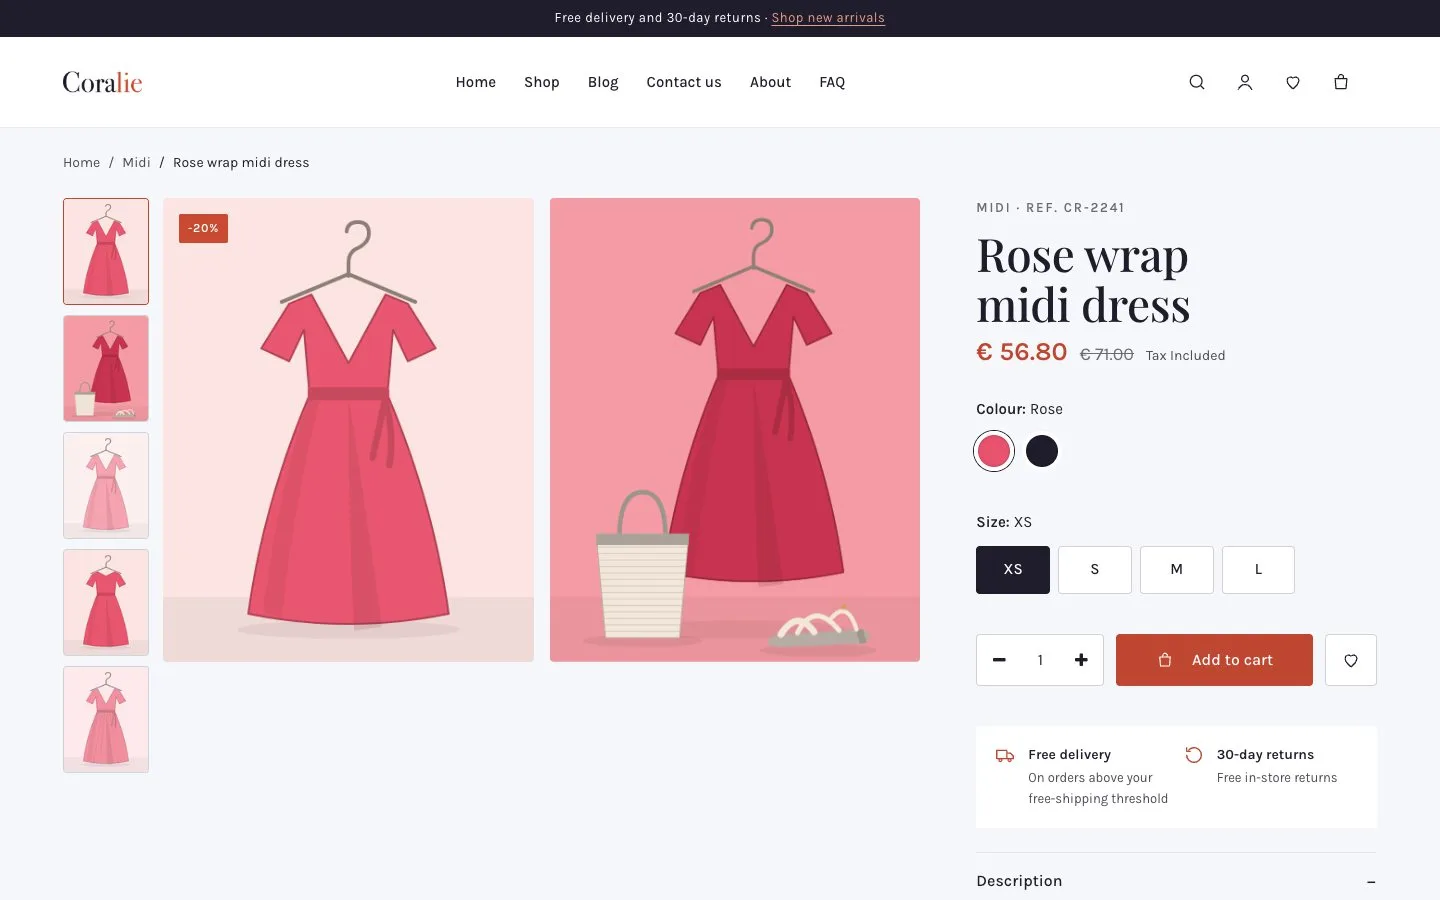This screenshot has width=1440, height=900.
Task: Click the MIDI · REF. CR-2241 text
Action: tap(1050, 208)
